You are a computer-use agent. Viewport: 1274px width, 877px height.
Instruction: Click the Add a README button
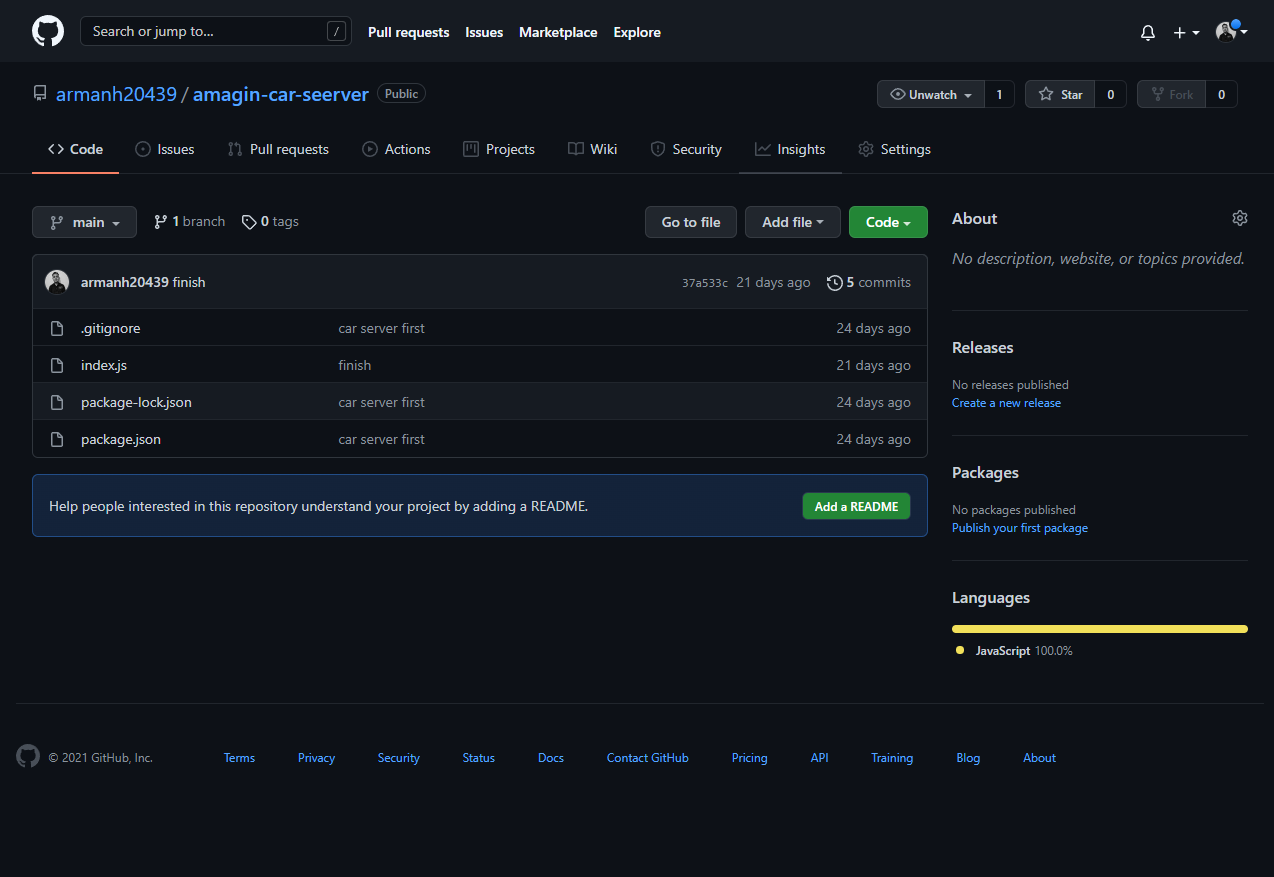click(x=856, y=506)
